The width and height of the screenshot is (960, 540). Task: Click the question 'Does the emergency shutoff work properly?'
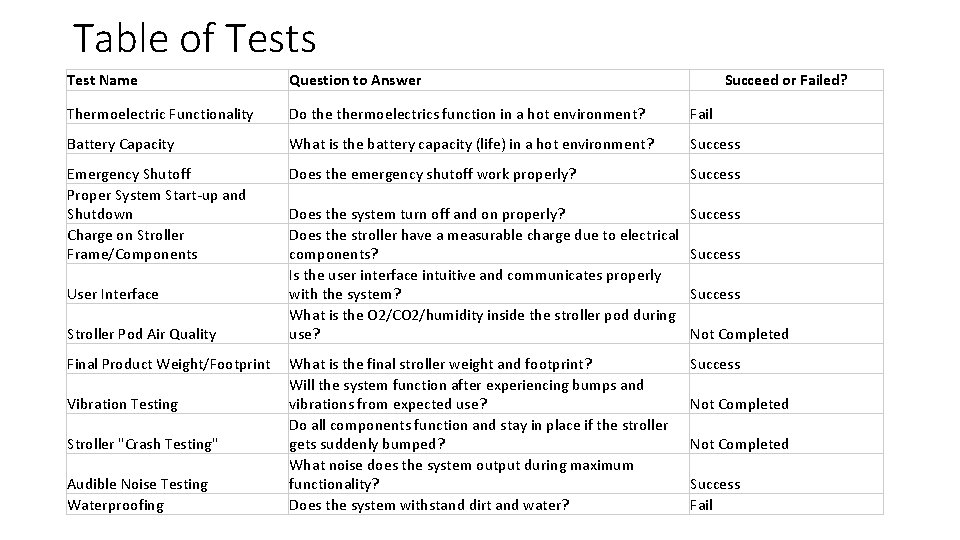pos(432,174)
